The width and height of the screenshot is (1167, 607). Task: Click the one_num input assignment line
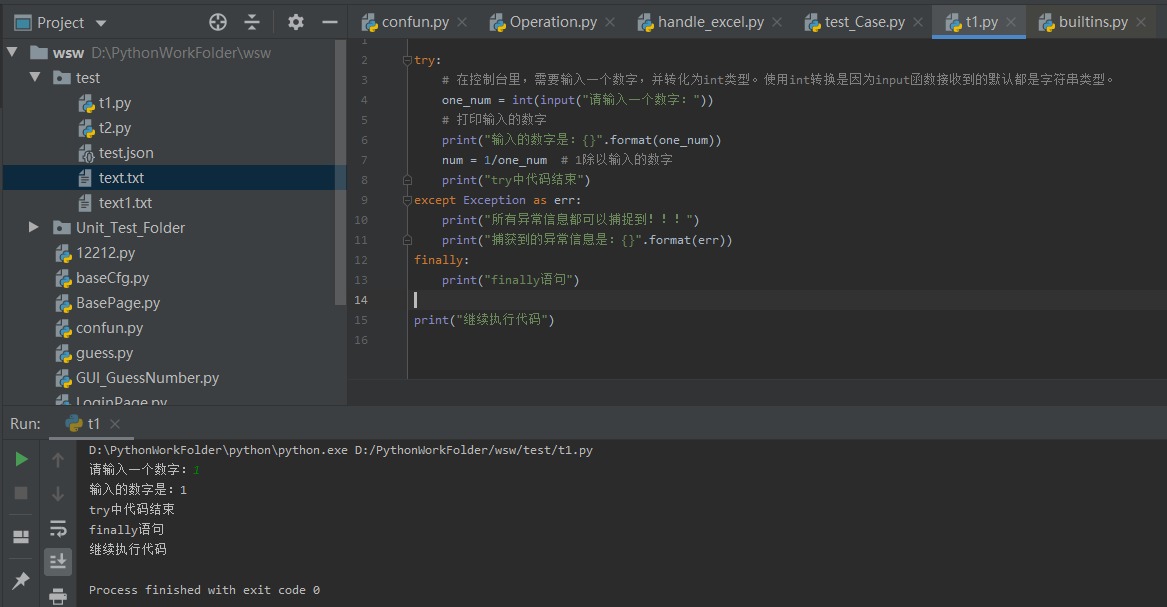click(578, 100)
